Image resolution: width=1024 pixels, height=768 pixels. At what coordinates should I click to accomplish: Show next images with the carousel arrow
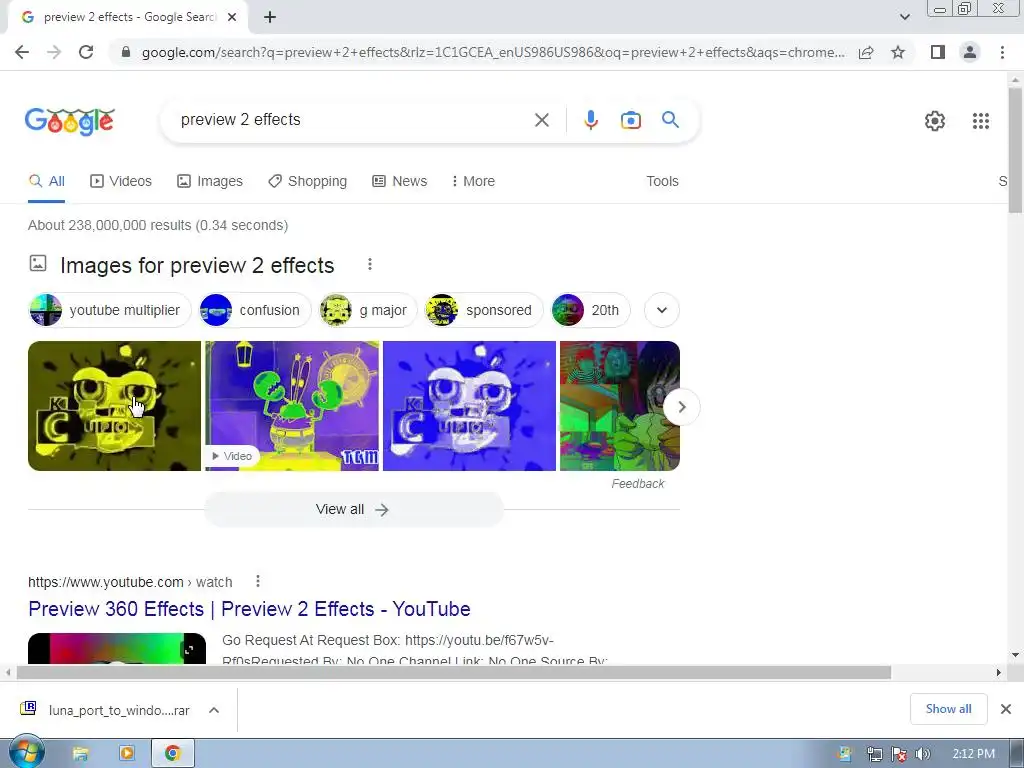click(x=682, y=407)
